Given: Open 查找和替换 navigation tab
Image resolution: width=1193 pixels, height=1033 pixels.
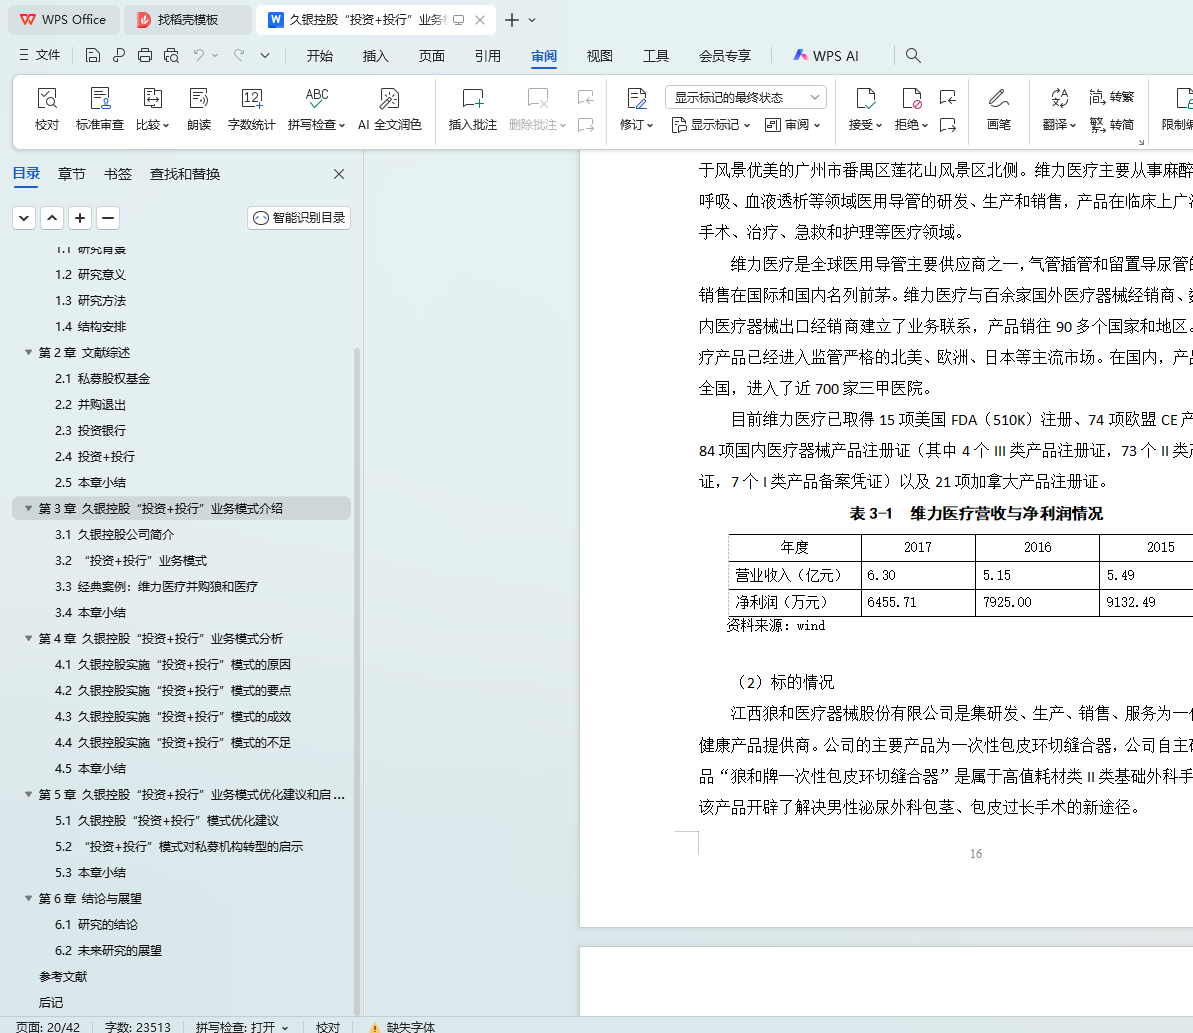Looking at the screenshot, I should [185, 174].
